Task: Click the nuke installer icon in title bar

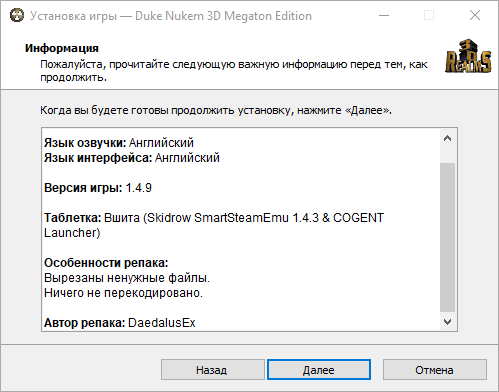Action: pyautogui.click(x=17, y=15)
